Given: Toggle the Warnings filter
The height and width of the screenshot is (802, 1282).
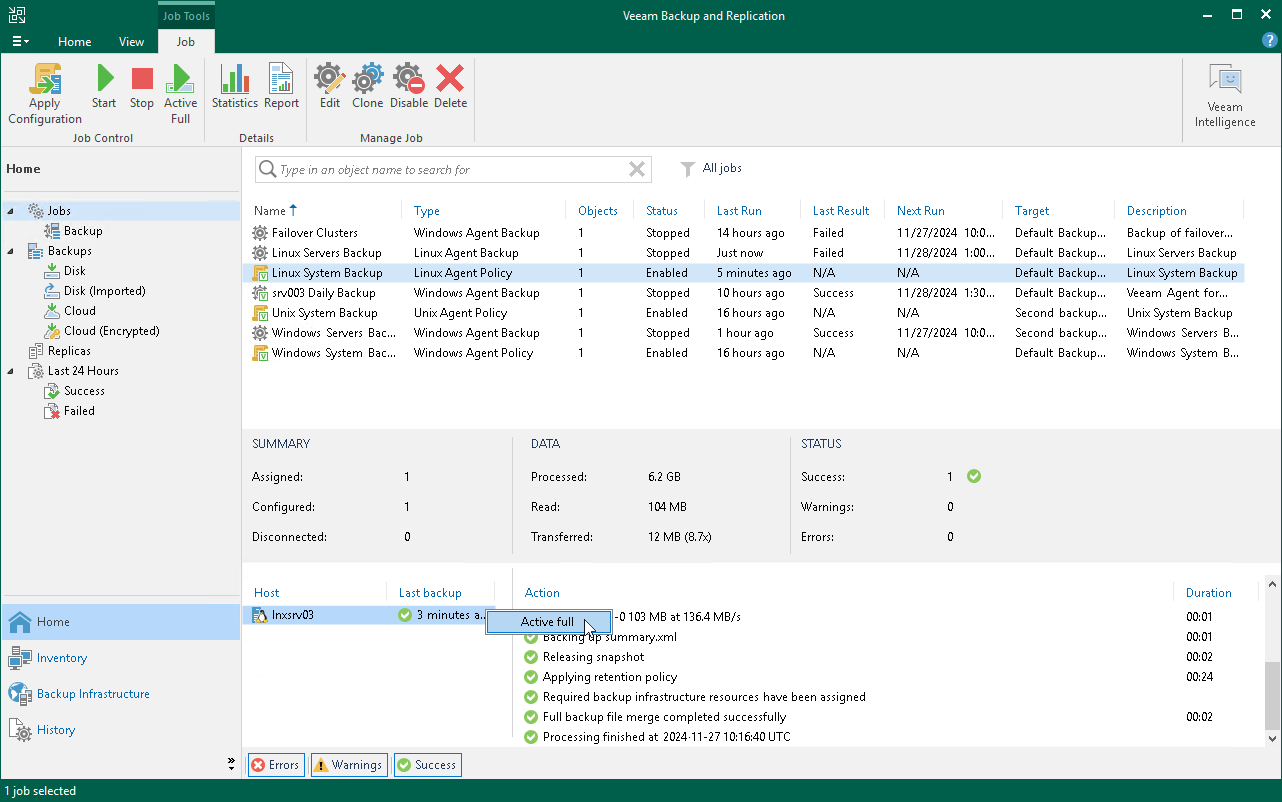Looking at the screenshot, I should pos(348,765).
